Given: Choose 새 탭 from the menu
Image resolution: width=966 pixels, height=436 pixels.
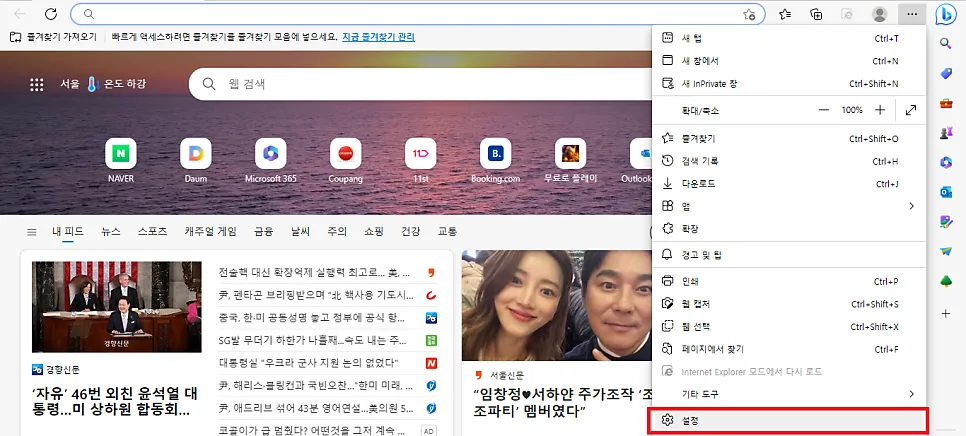Looking at the screenshot, I should point(789,38).
